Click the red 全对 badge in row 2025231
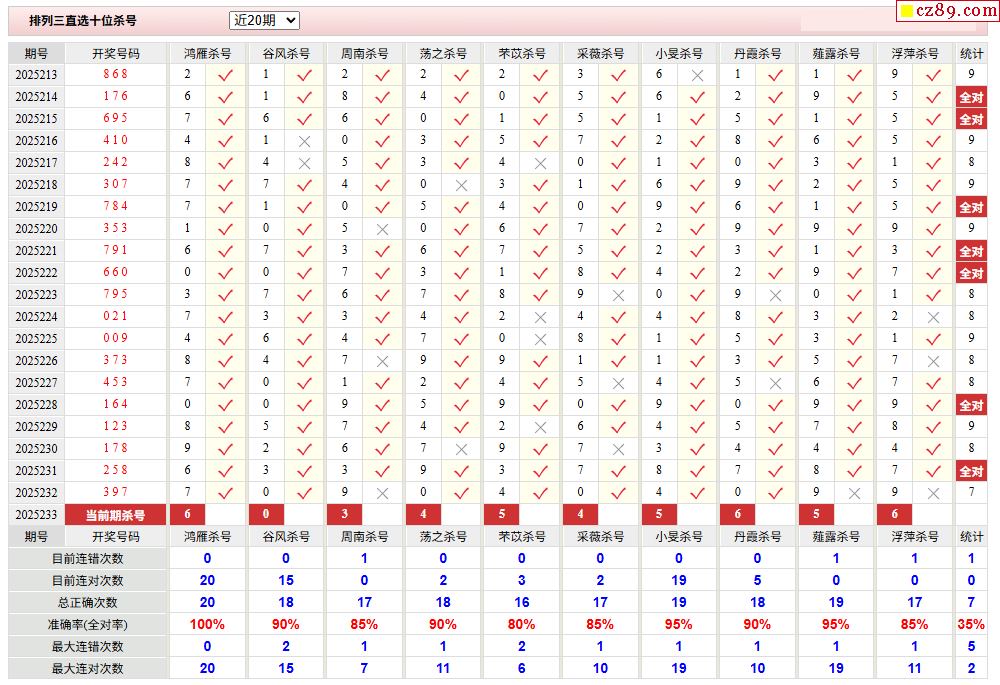Screen dimensions: 1000x685 pos(971,471)
